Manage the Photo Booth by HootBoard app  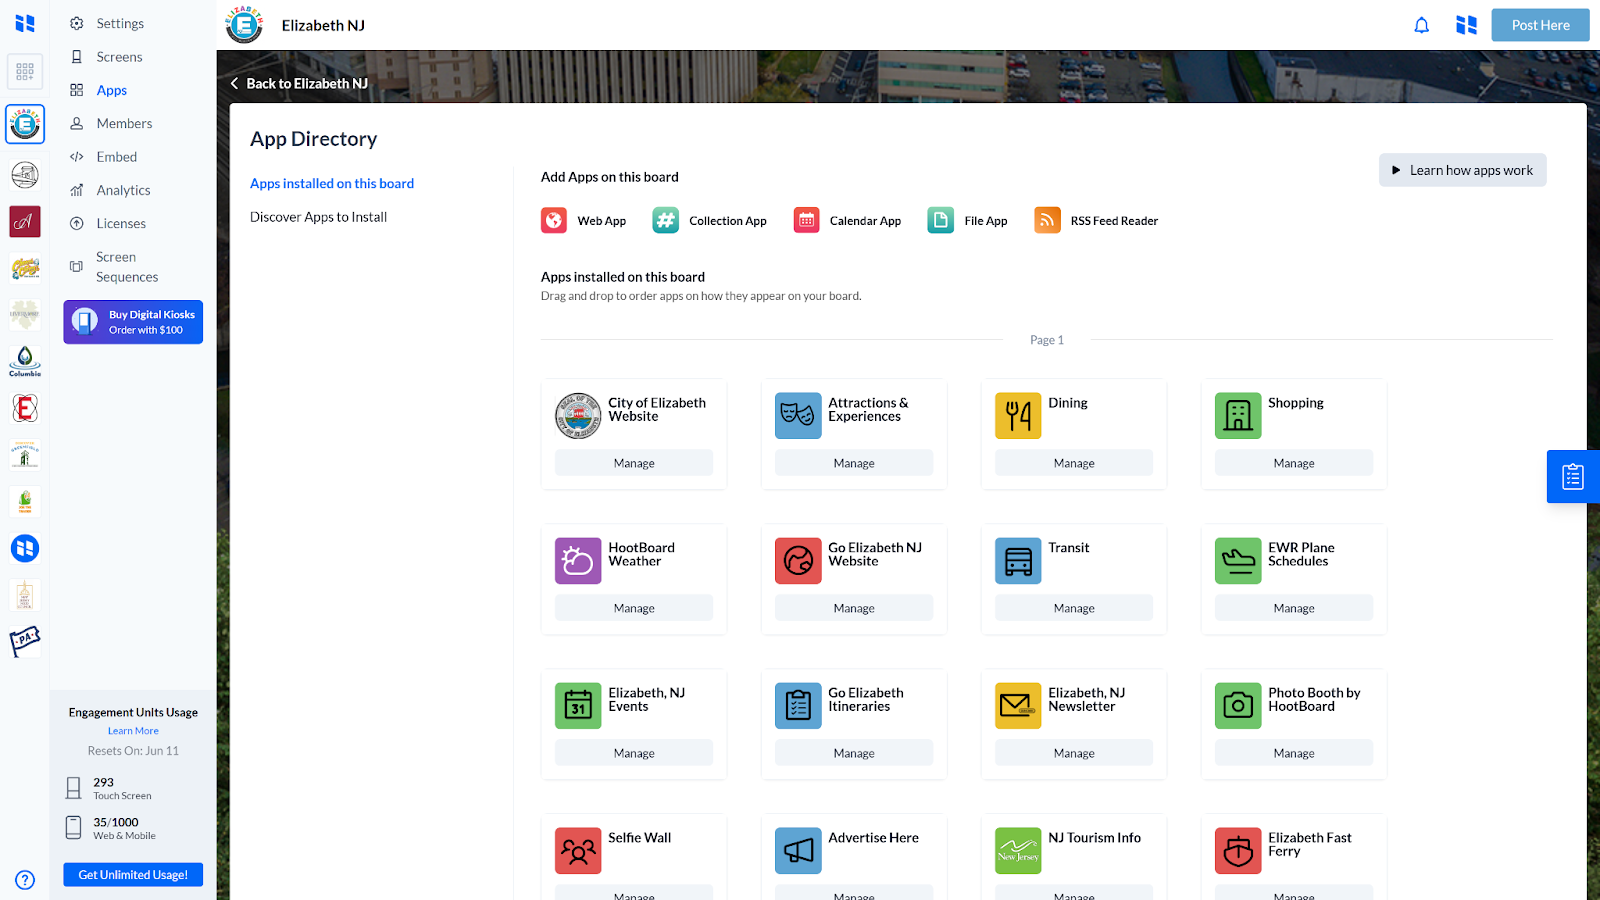[x=1294, y=753]
